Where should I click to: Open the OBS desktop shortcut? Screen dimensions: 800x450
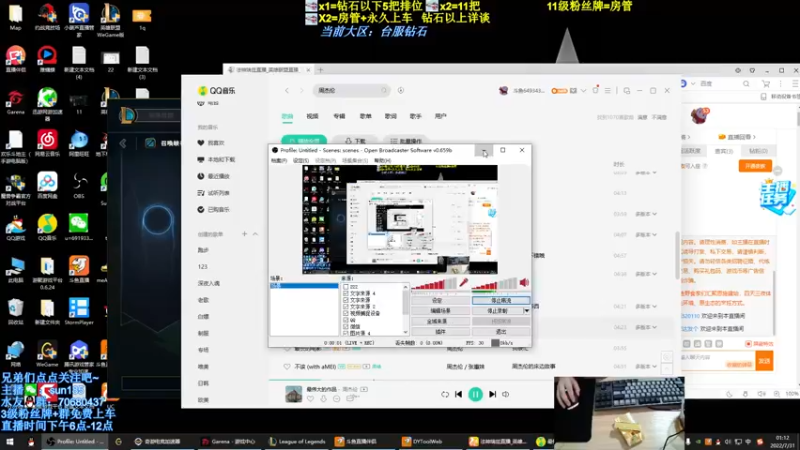pos(79,185)
